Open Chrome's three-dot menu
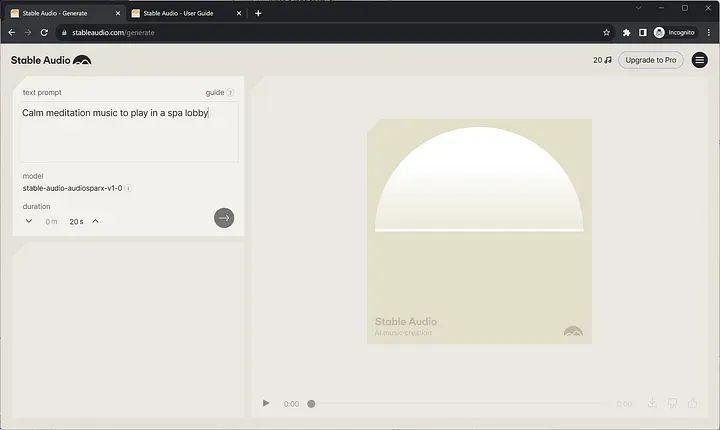The image size is (720, 430). point(708,32)
